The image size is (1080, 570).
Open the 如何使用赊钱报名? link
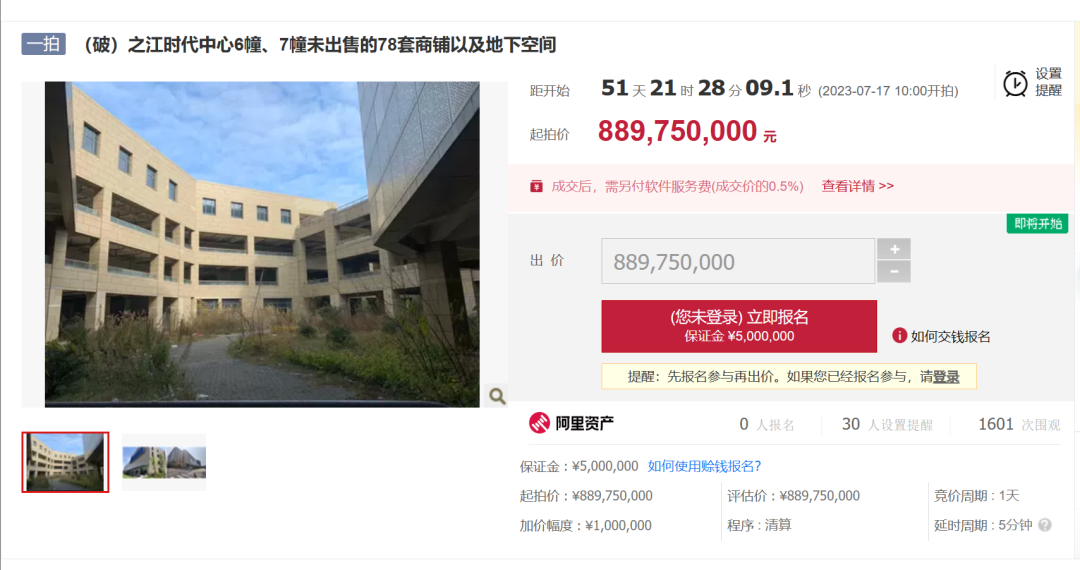click(704, 466)
